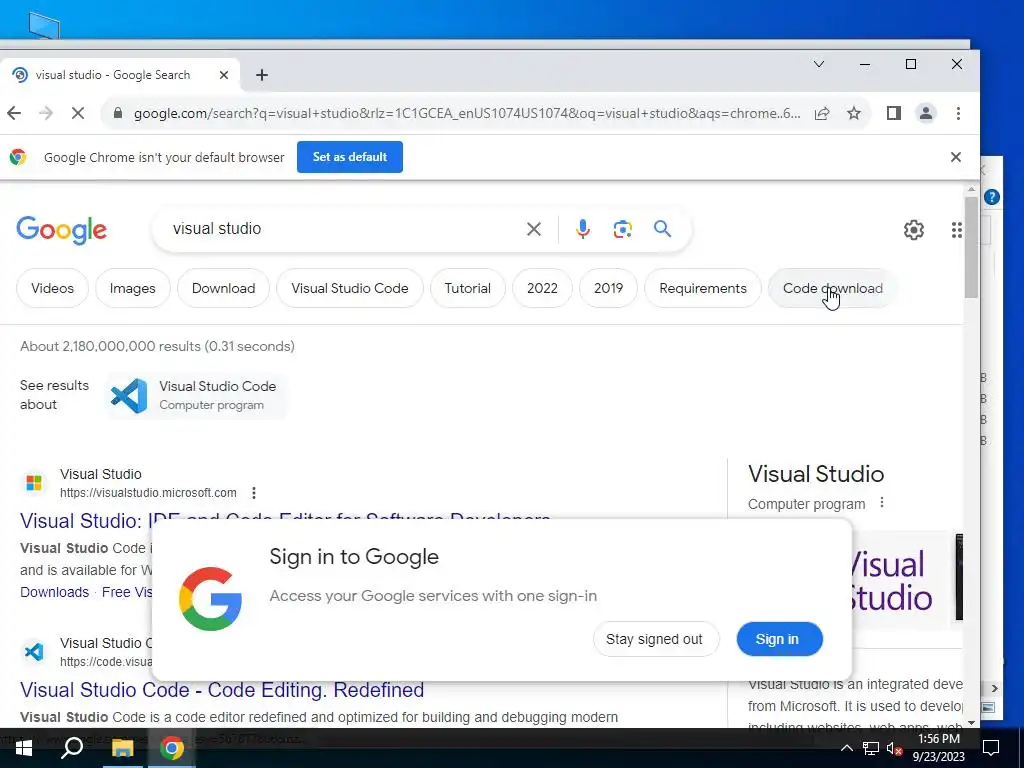Viewport: 1024px width, 768px height.
Task: Click the help icon in the background window
Action: (x=991, y=197)
